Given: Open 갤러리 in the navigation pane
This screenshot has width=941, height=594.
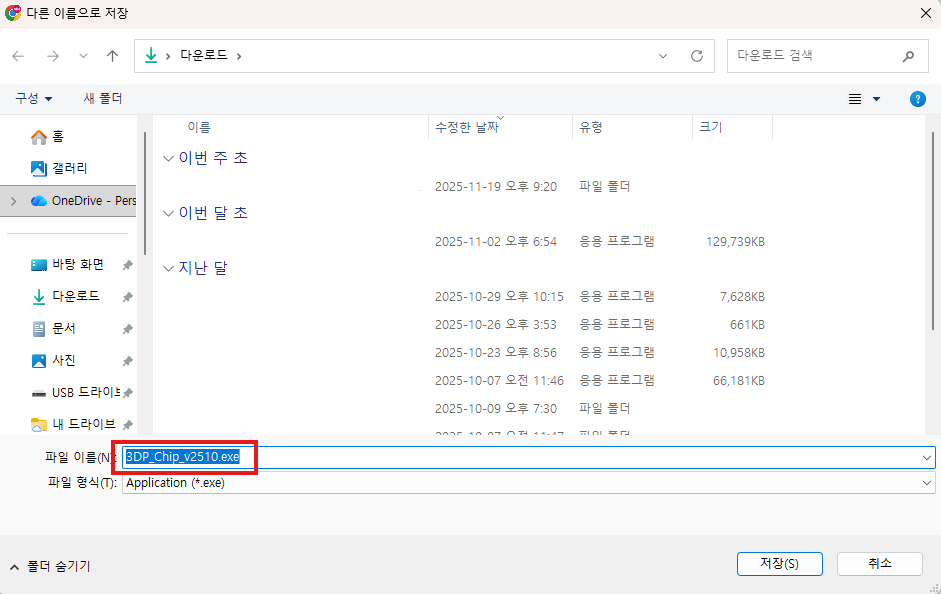Looking at the screenshot, I should (59, 169).
